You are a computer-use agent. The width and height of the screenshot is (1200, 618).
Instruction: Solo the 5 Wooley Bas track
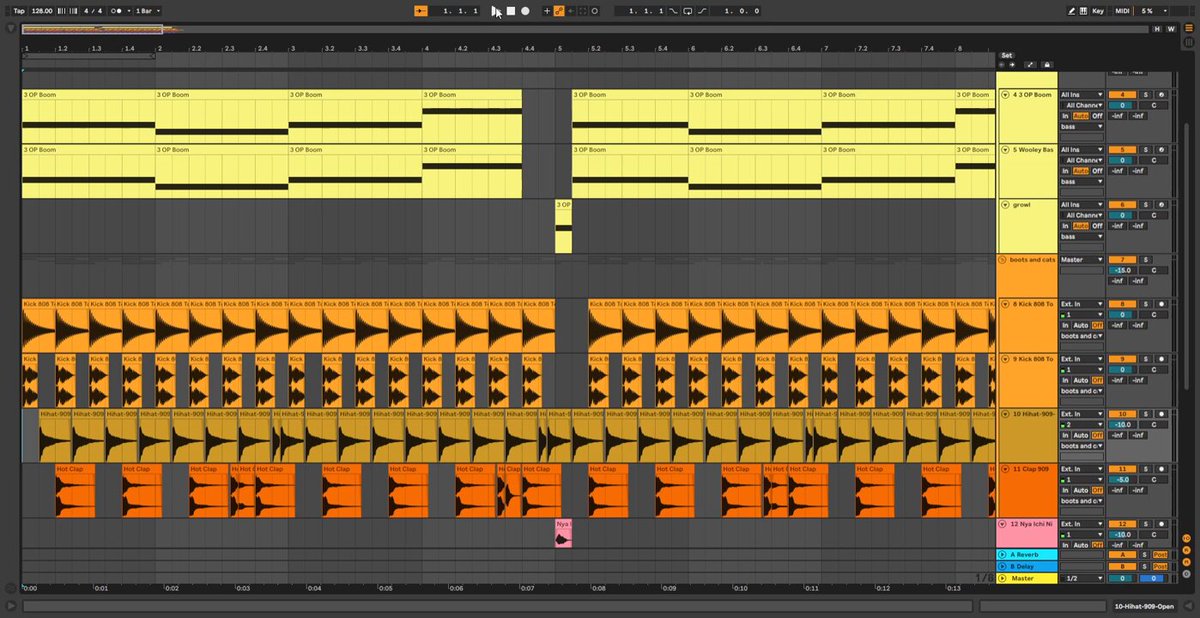coord(1146,150)
